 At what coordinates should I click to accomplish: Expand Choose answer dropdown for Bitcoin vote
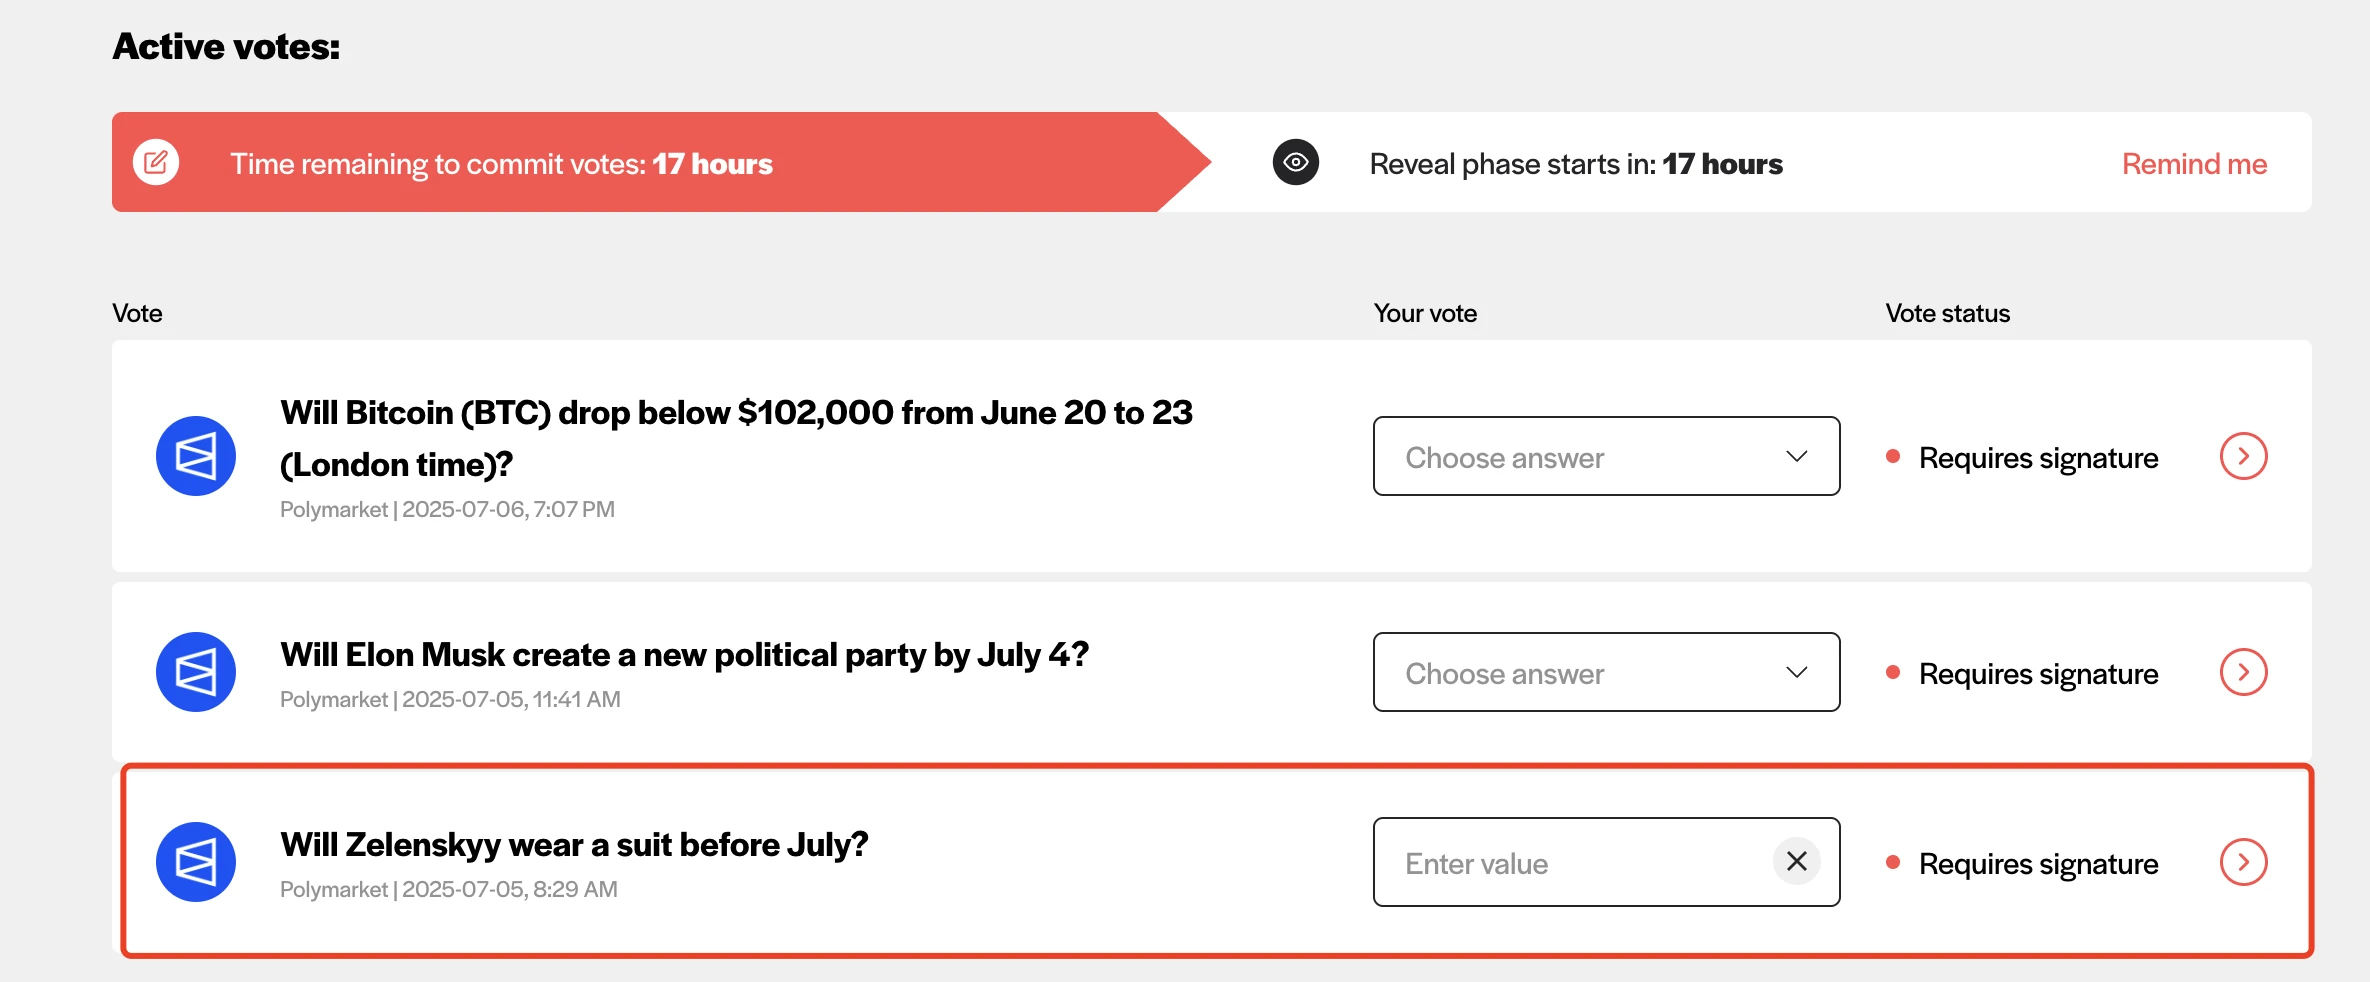pyautogui.click(x=1606, y=456)
